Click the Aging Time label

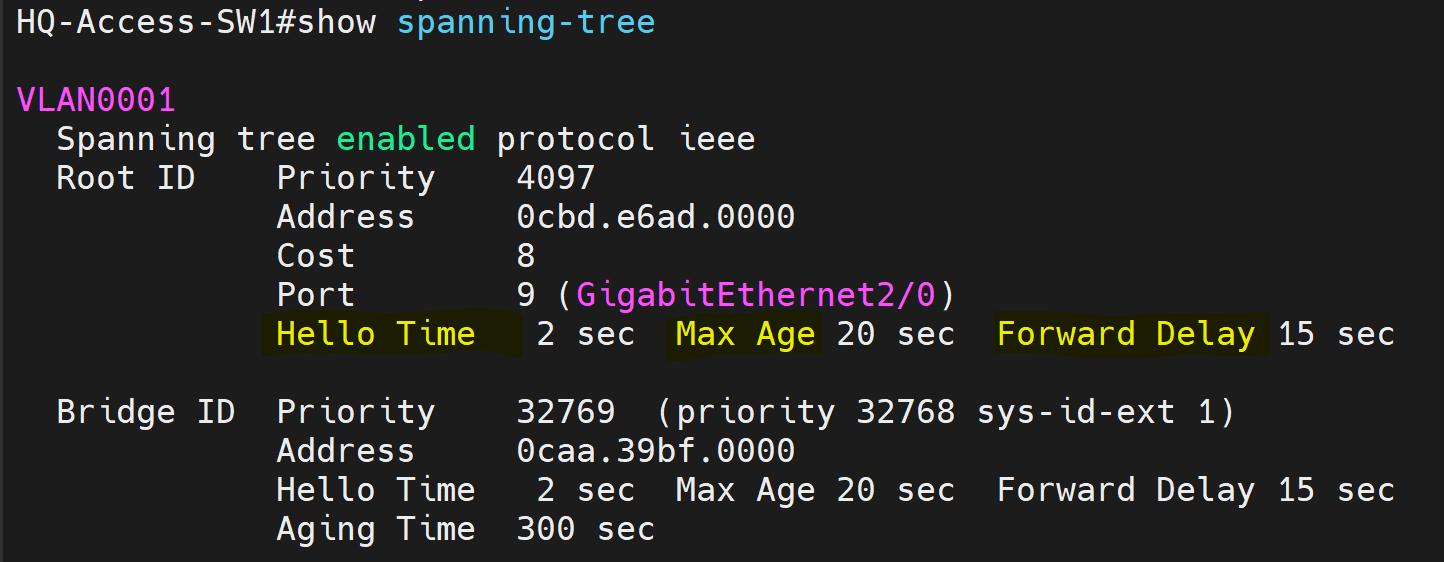coord(376,529)
